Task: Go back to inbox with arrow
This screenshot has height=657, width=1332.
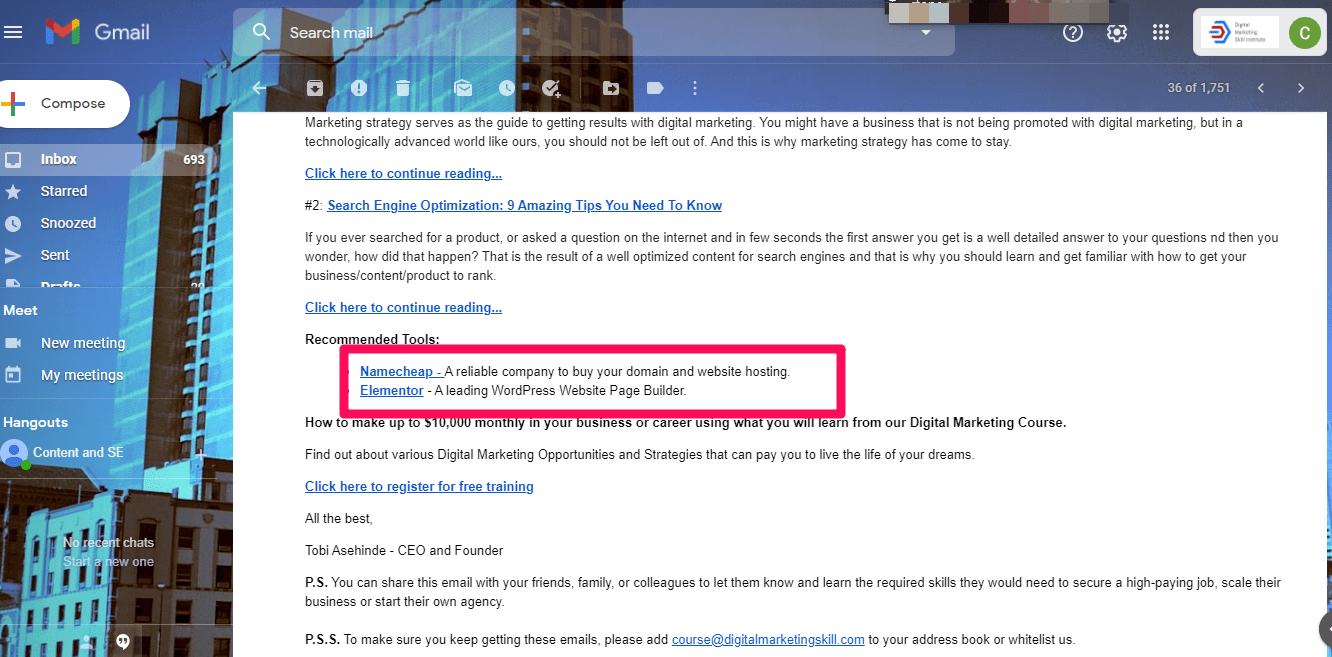Action: tap(260, 88)
